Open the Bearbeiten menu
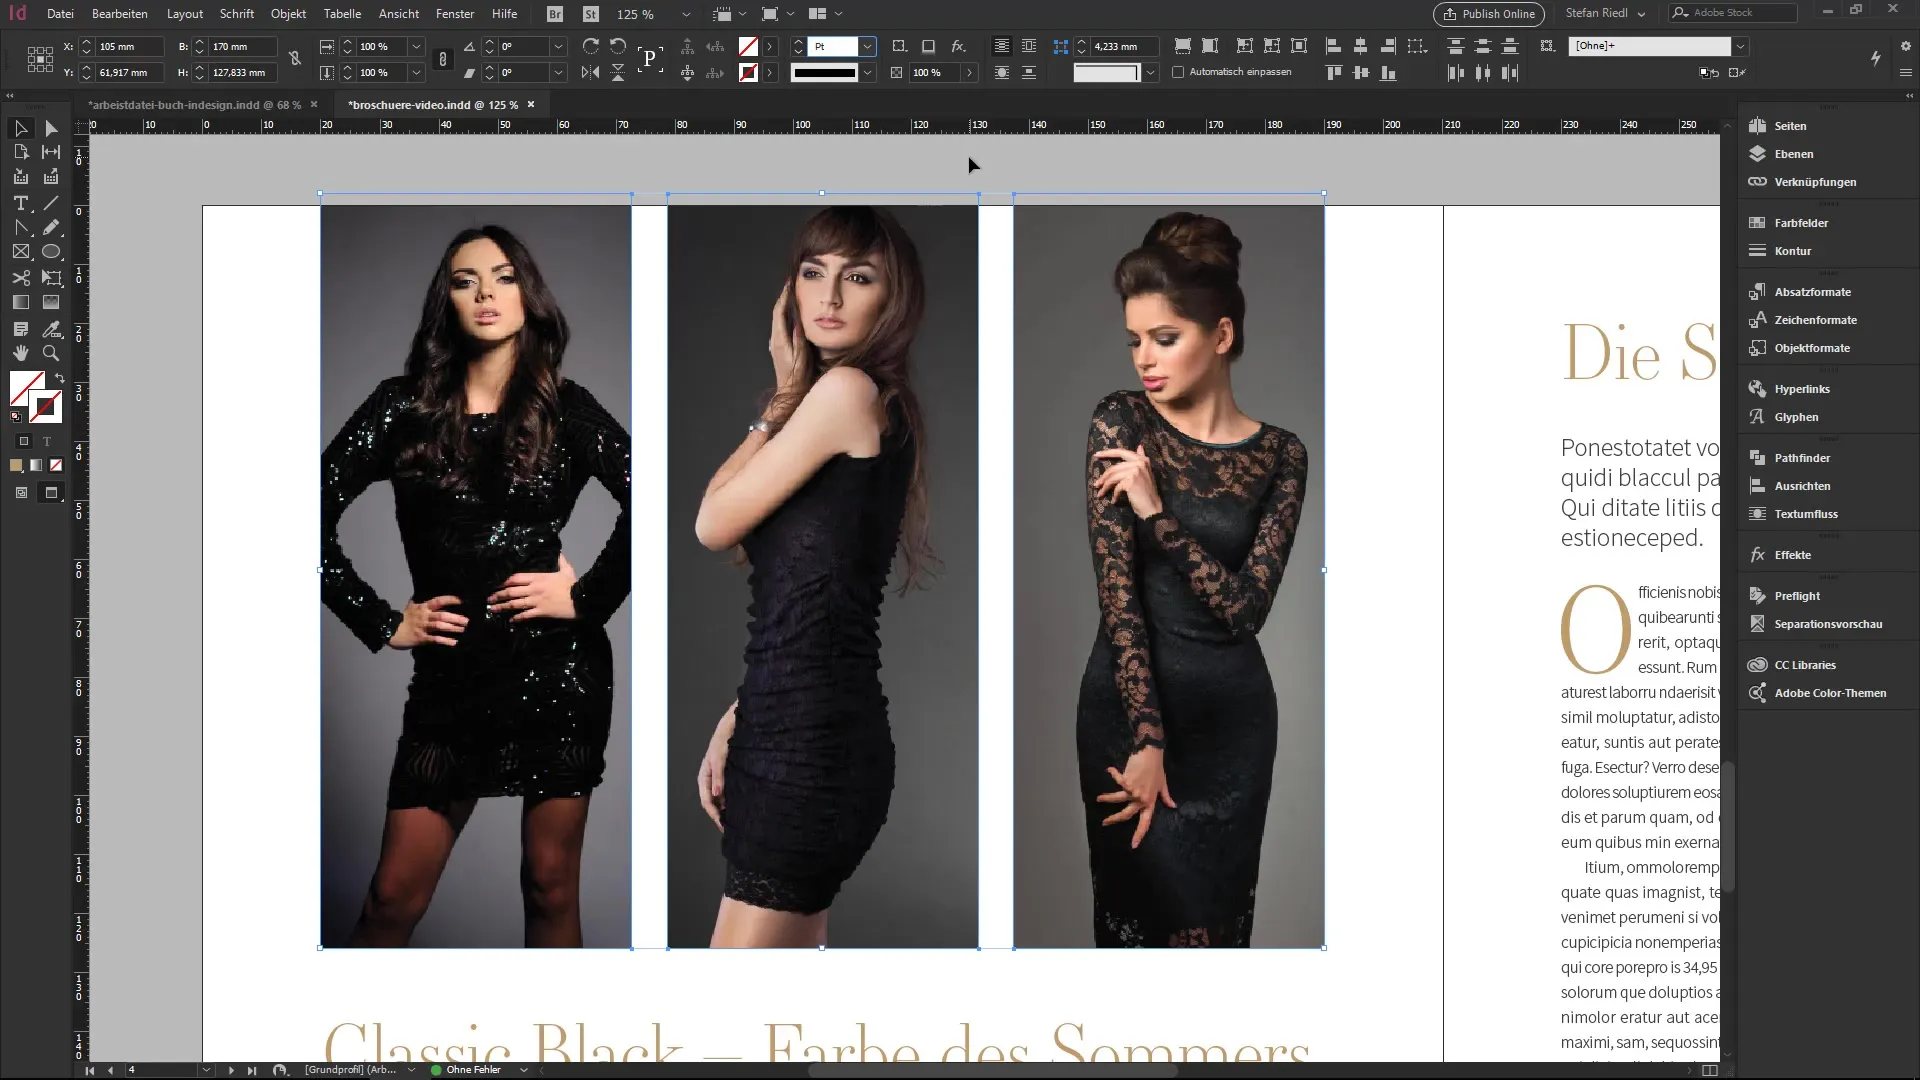Viewport: 1920px width, 1080px height. pyautogui.click(x=120, y=14)
